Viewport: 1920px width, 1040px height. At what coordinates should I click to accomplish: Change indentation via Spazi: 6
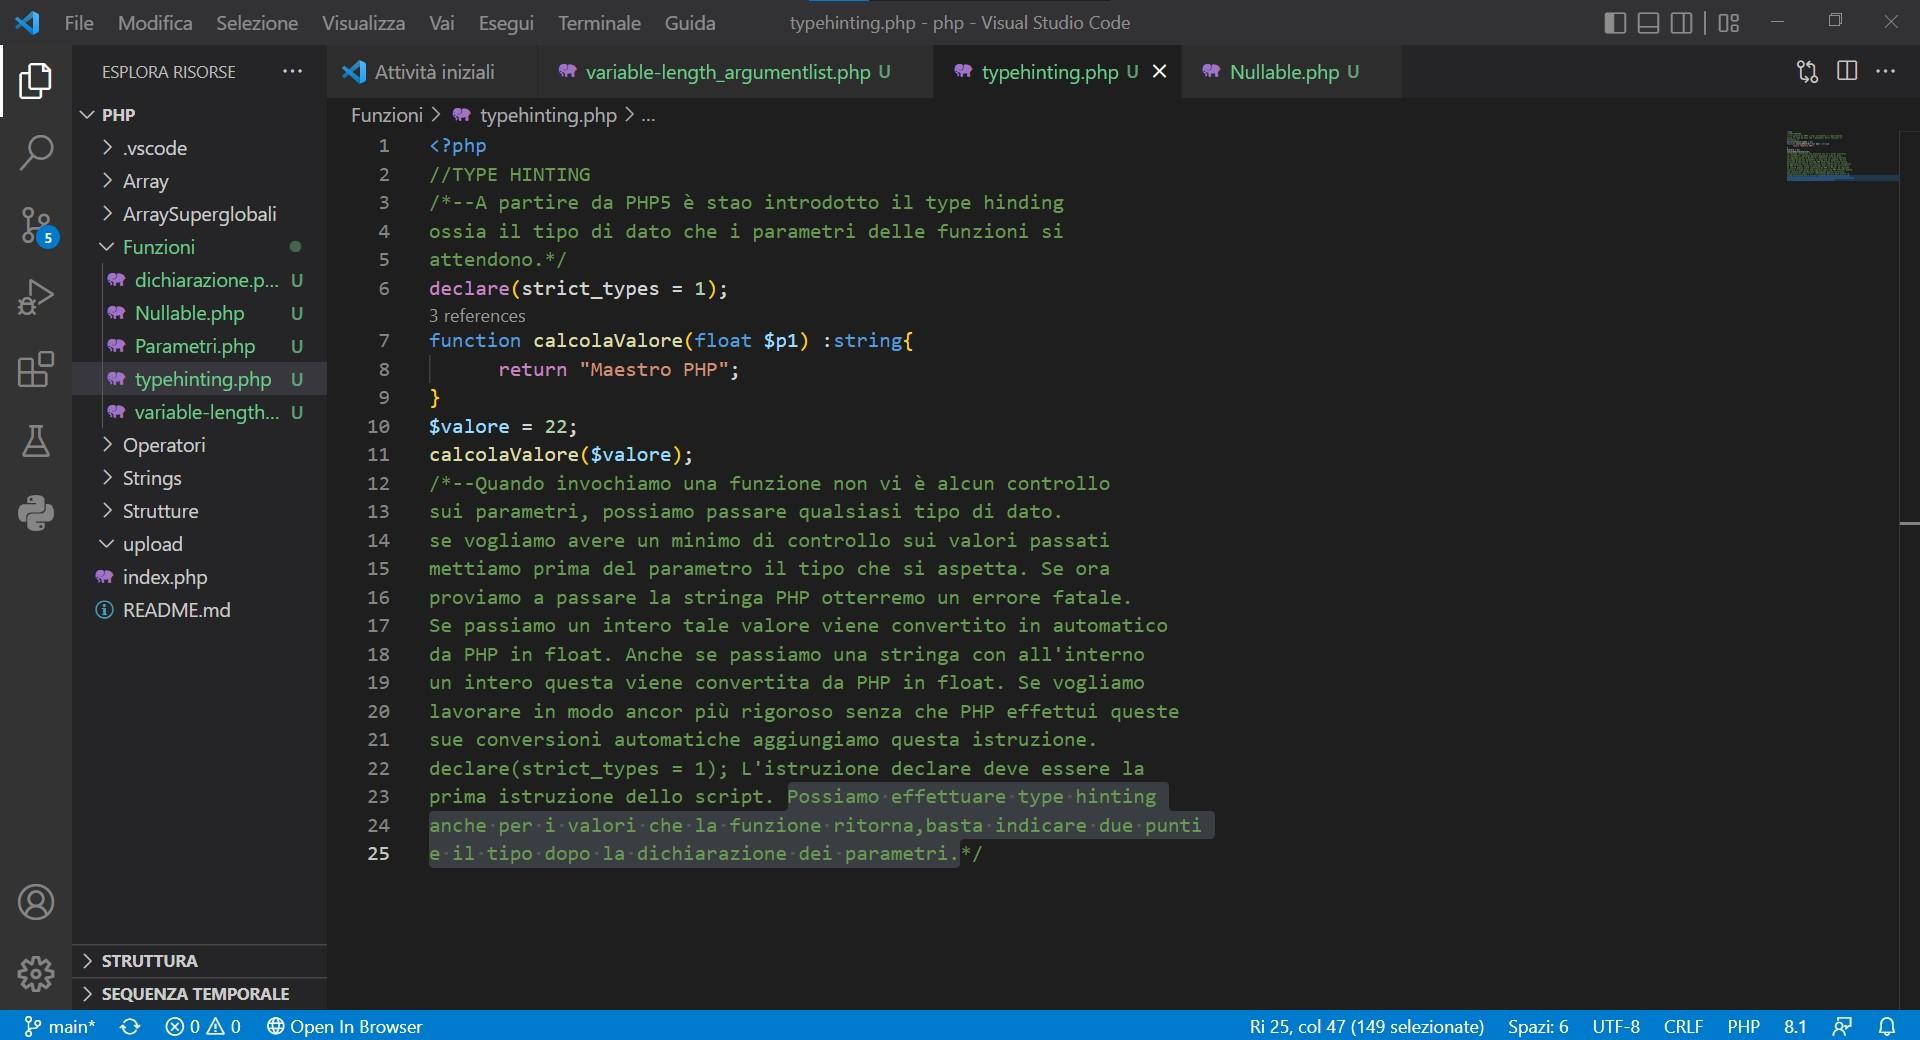pyautogui.click(x=1538, y=1026)
